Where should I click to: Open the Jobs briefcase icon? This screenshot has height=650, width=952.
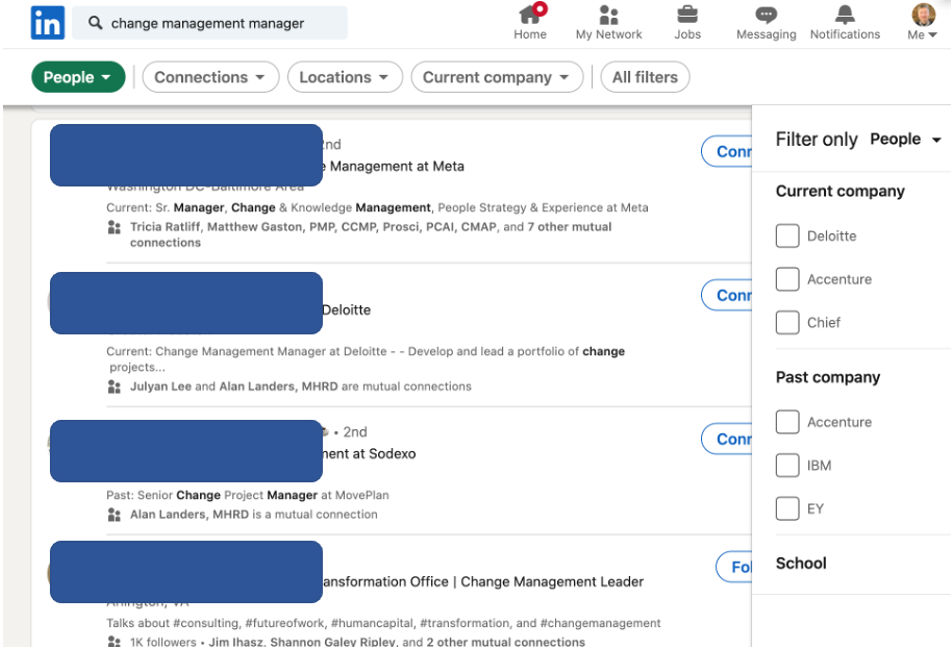point(687,15)
